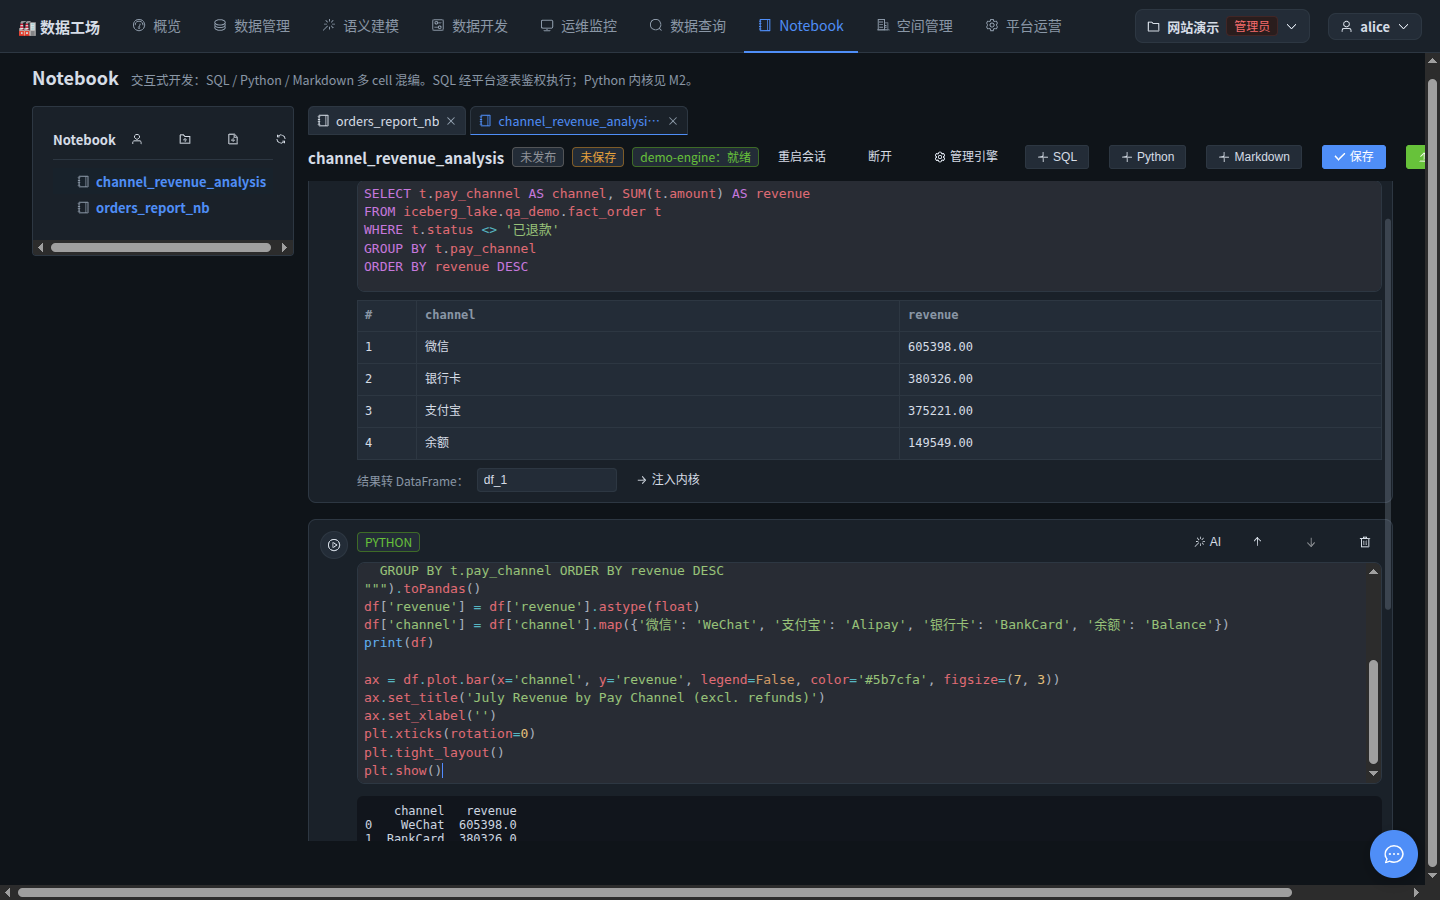Open 空间管理 menu
Image resolution: width=1440 pixels, height=900 pixels.
coord(915,26)
